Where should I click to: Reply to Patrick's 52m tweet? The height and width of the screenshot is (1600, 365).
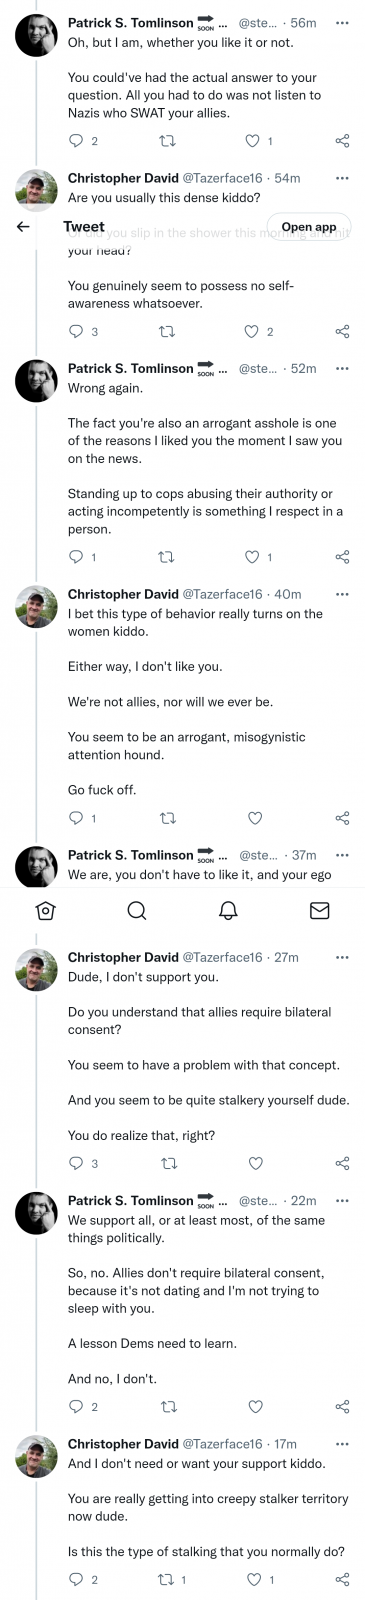coord(76,557)
